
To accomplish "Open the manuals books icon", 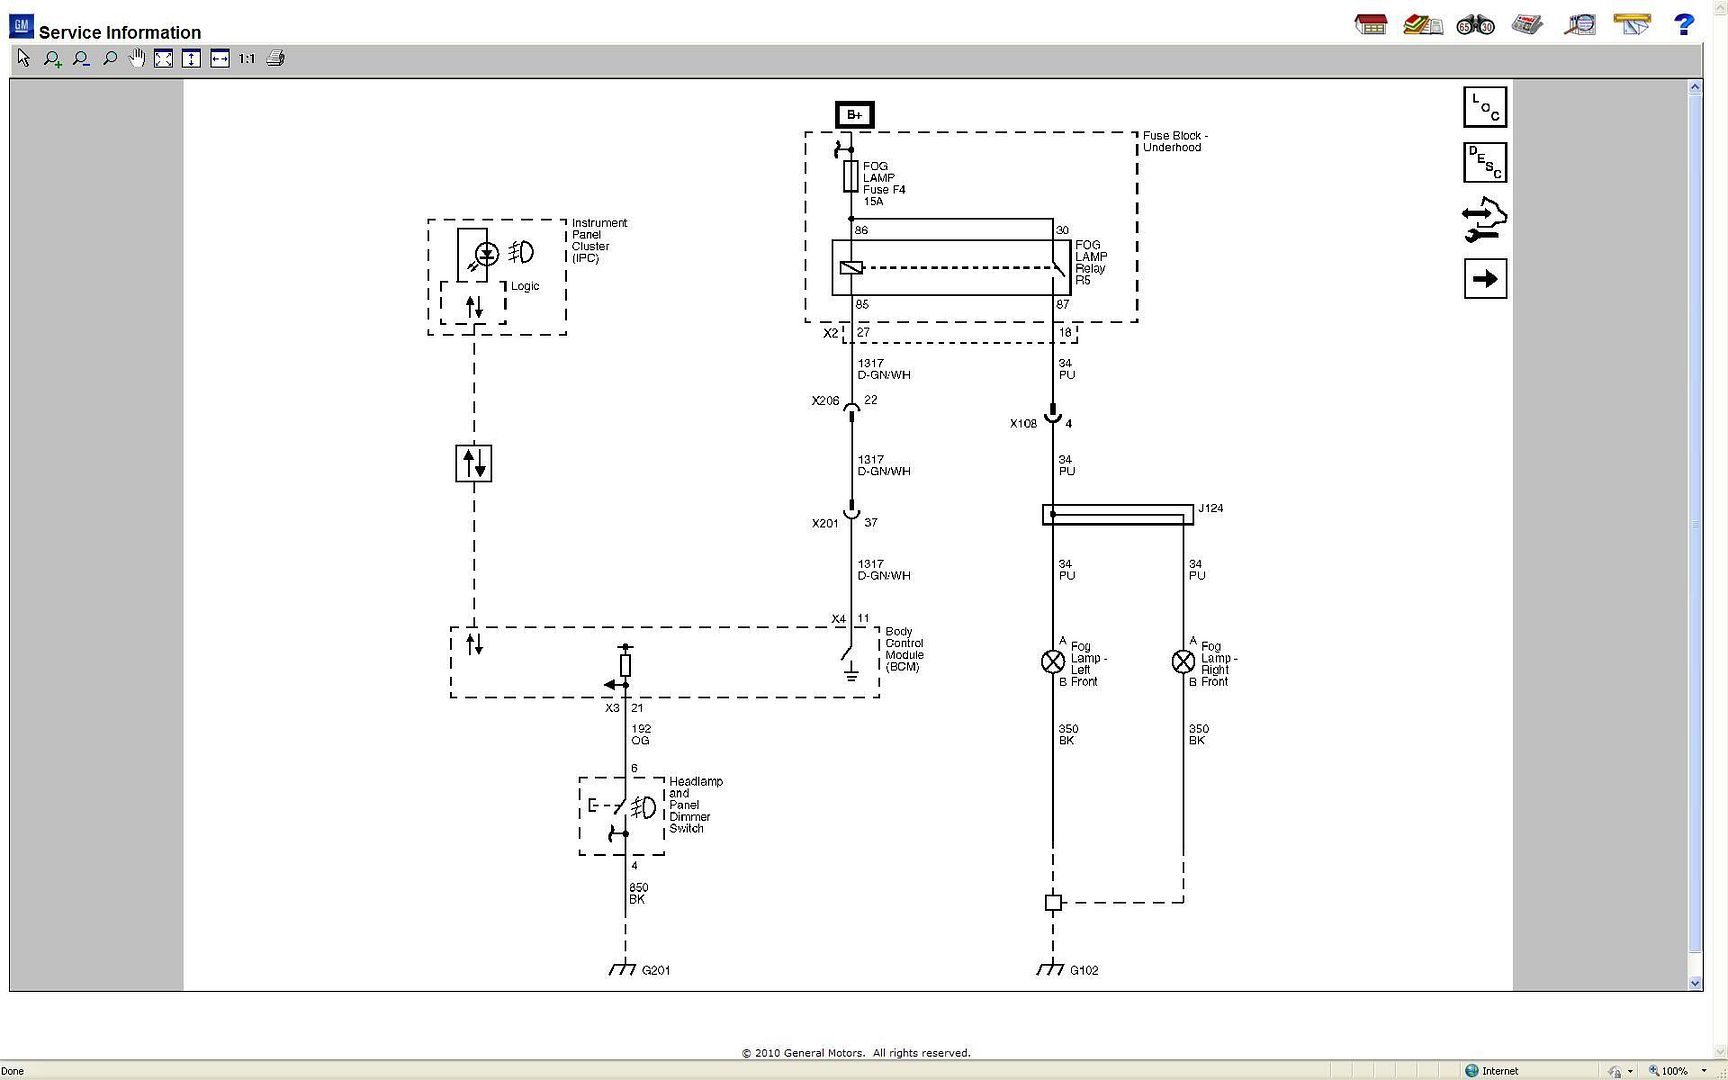I will [1422, 25].
